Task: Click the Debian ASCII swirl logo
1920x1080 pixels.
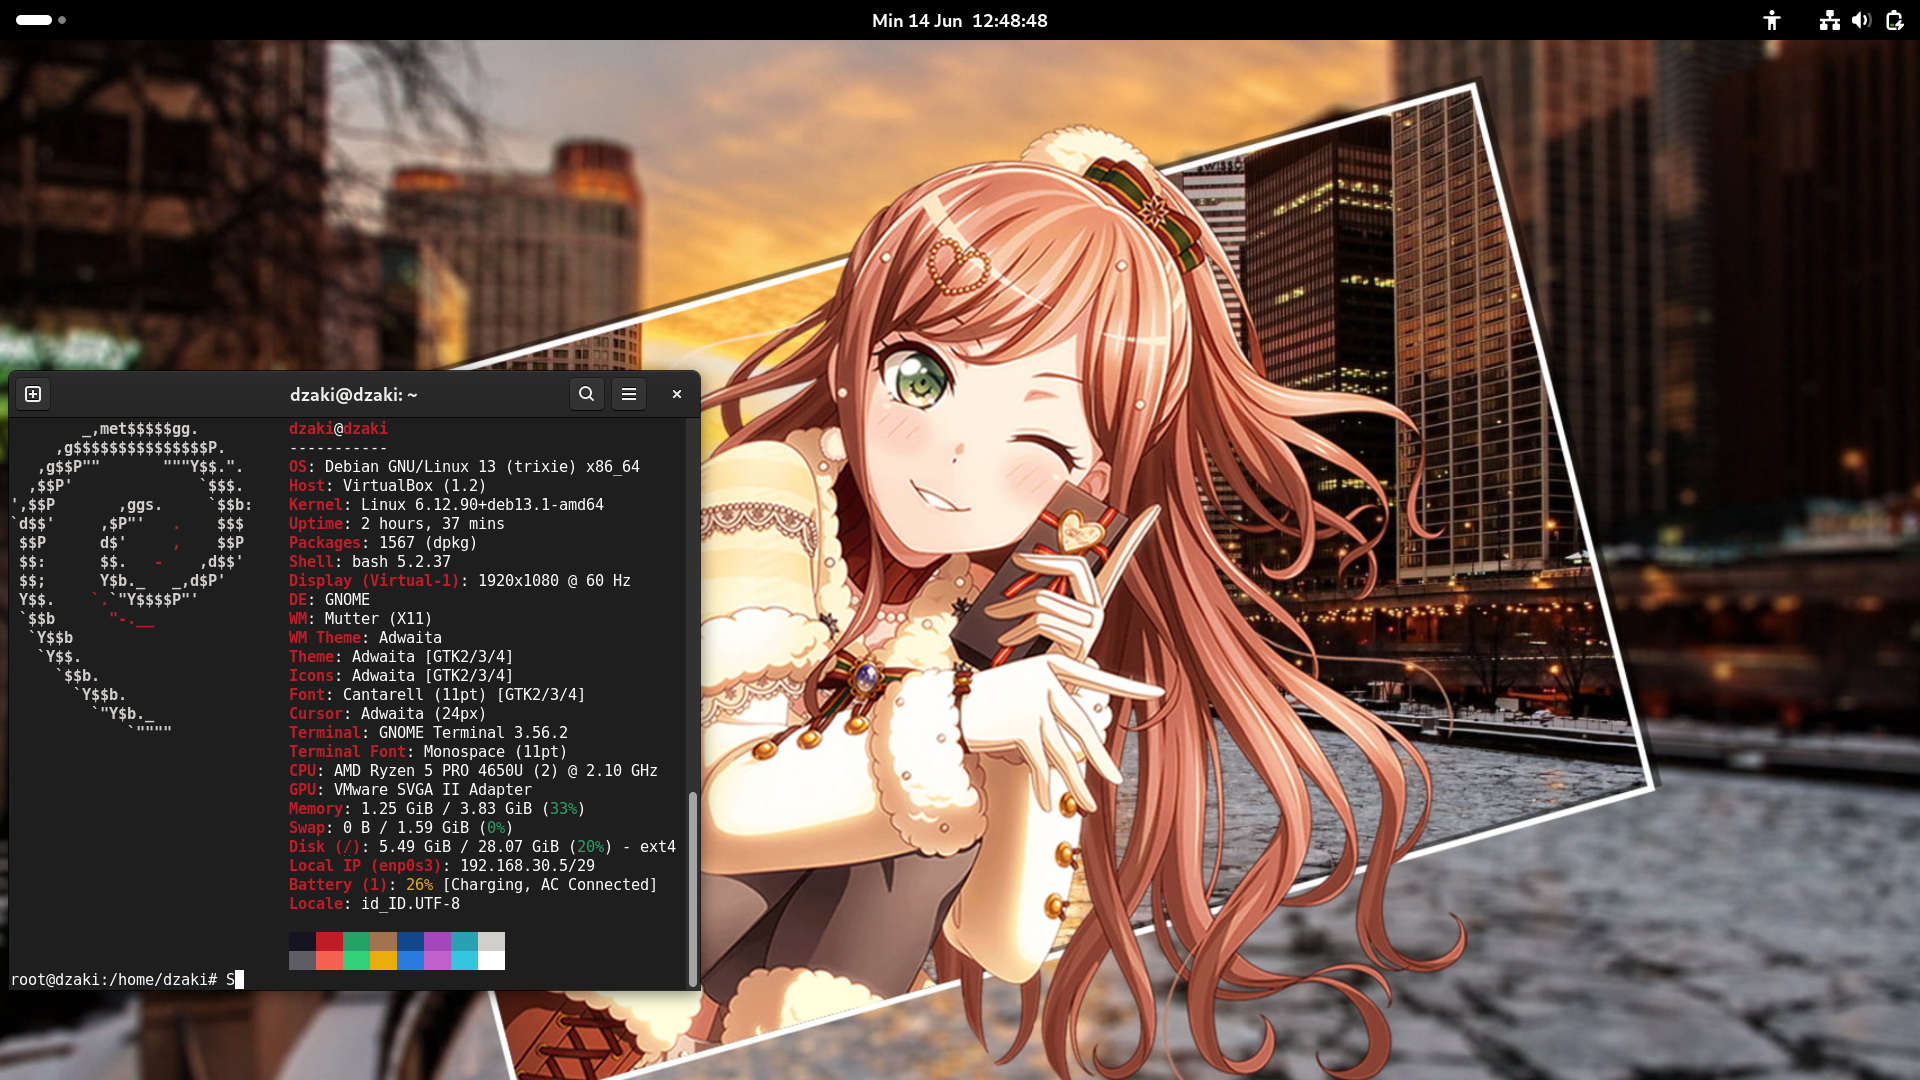Action: click(131, 580)
